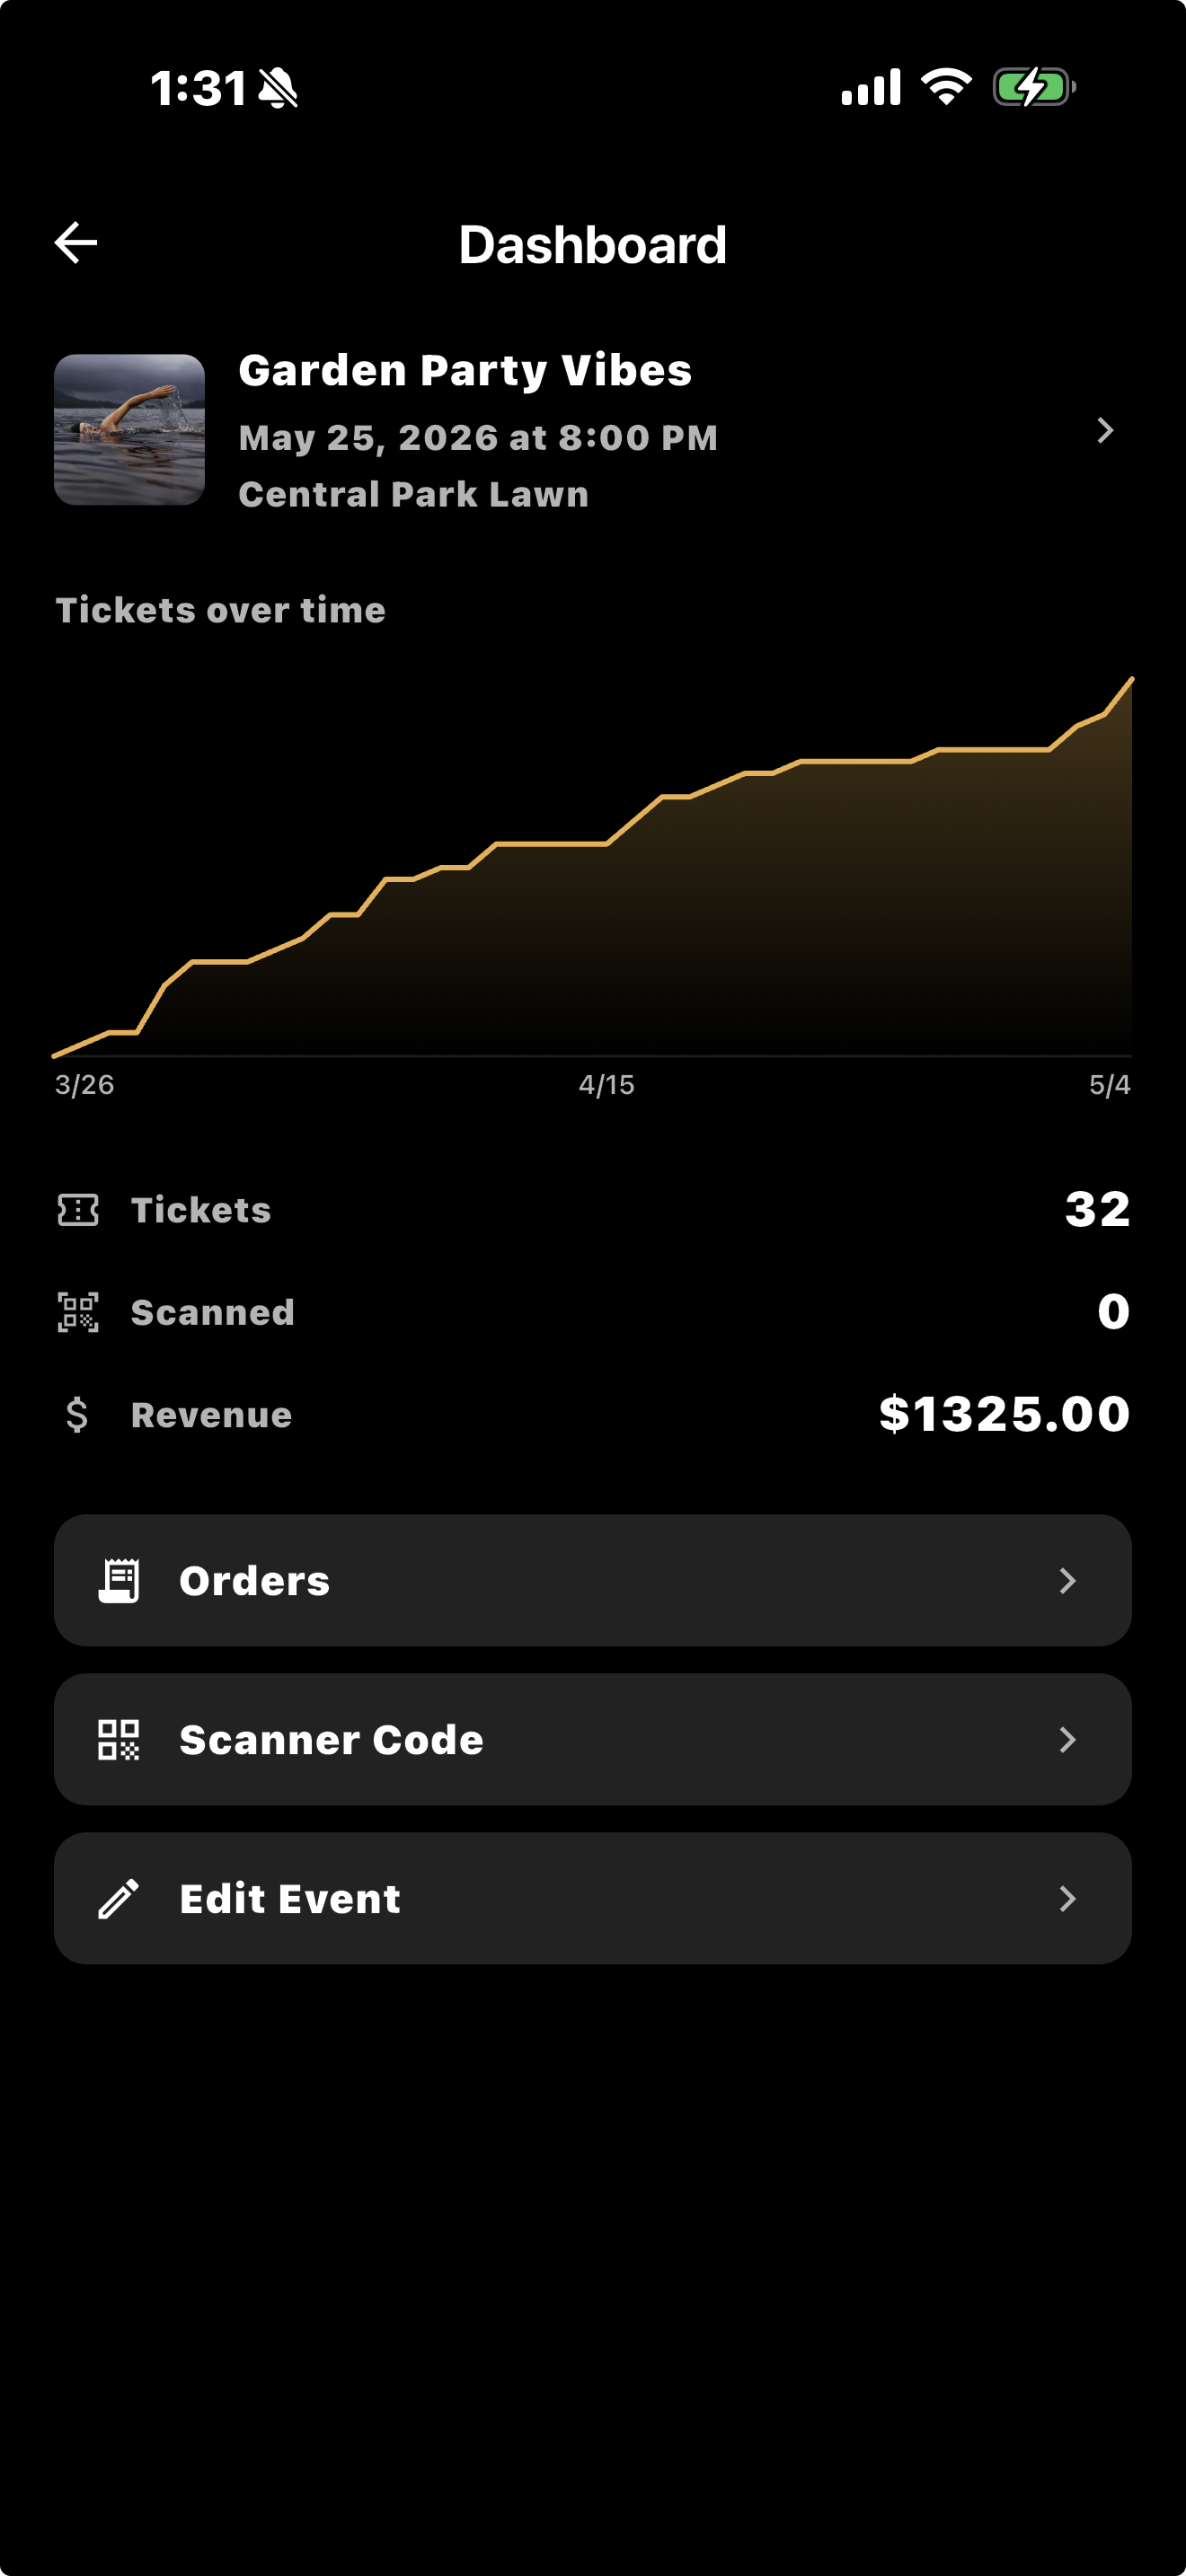Click the ticket icon beside Tickets
The height and width of the screenshot is (2576, 1186).
click(x=78, y=1210)
